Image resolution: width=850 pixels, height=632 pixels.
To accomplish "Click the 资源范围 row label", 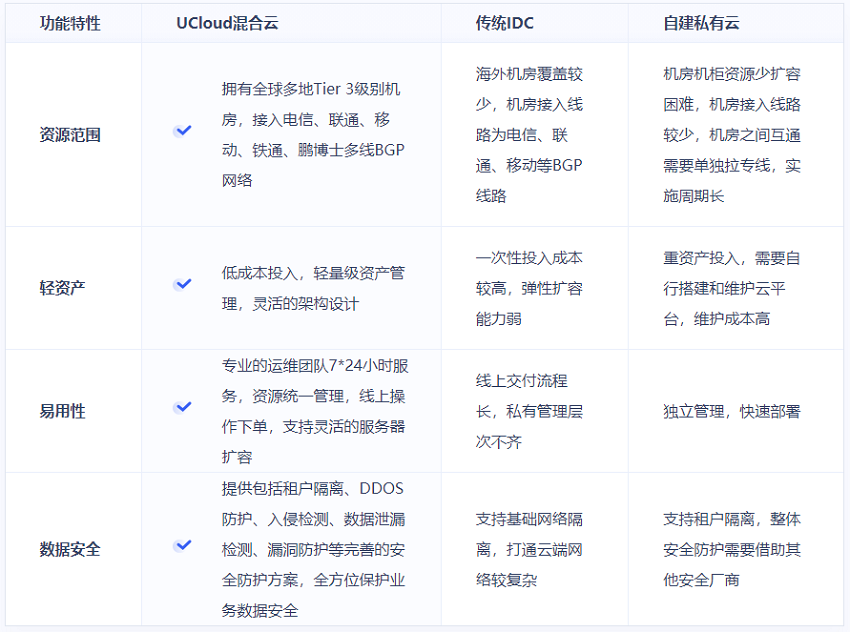I will pyautogui.click(x=70, y=135).
